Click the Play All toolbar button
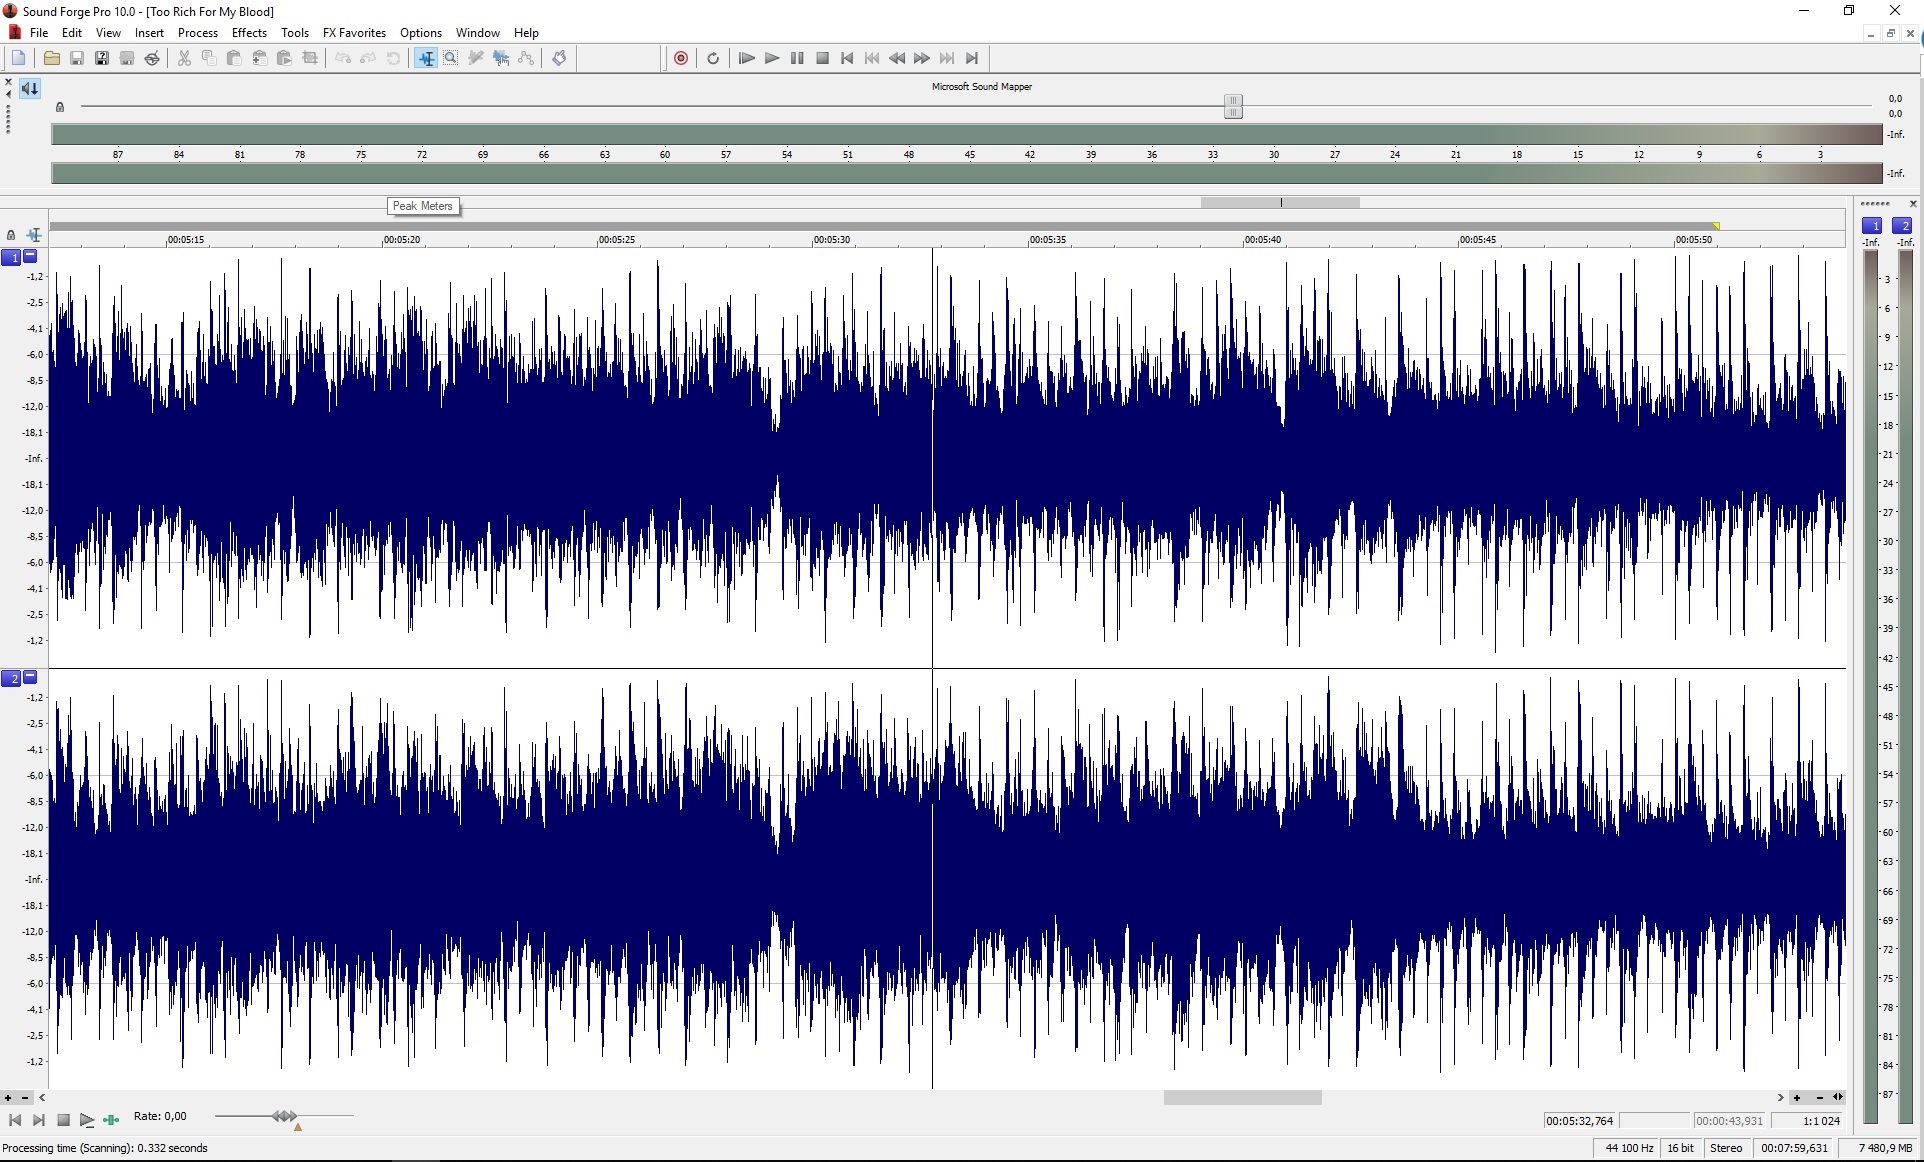 [746, 58]
